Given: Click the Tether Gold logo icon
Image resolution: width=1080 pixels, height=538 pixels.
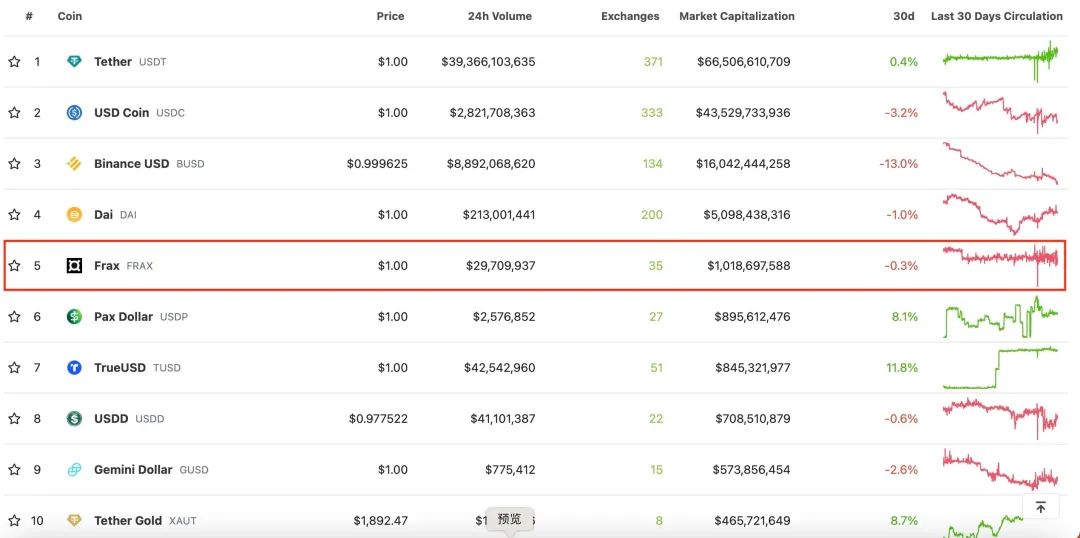Looking at the screenshot, I should pos(74,521).
